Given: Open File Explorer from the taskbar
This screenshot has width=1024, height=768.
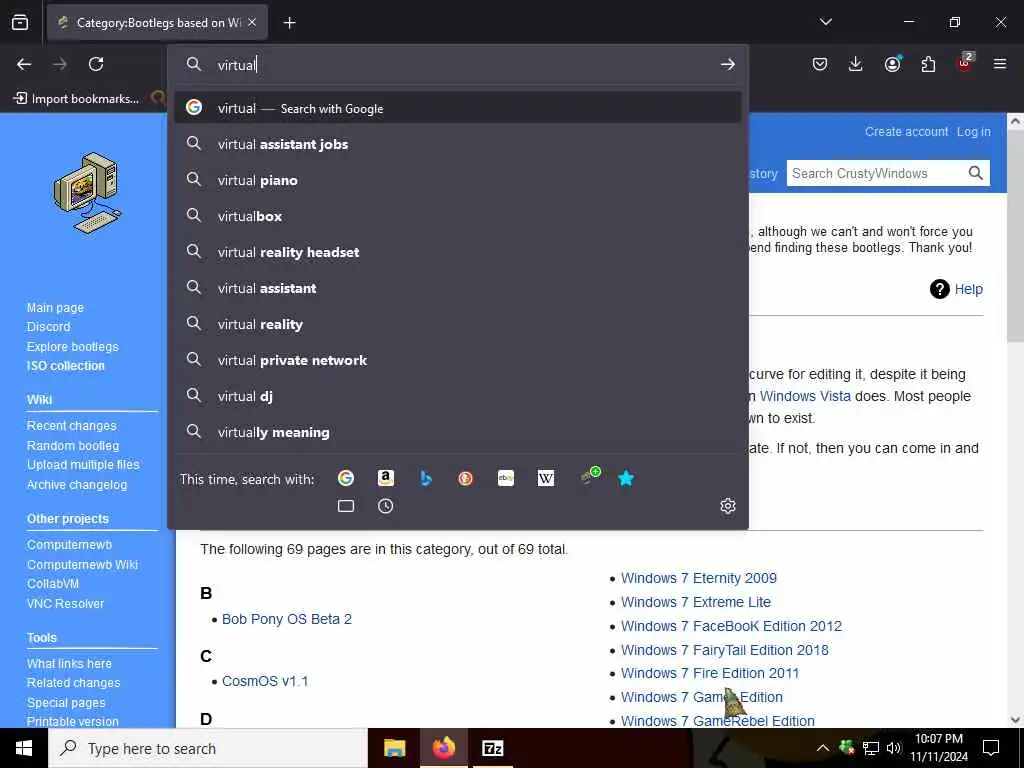Looking at the screenshot, I should coord(394,748).
